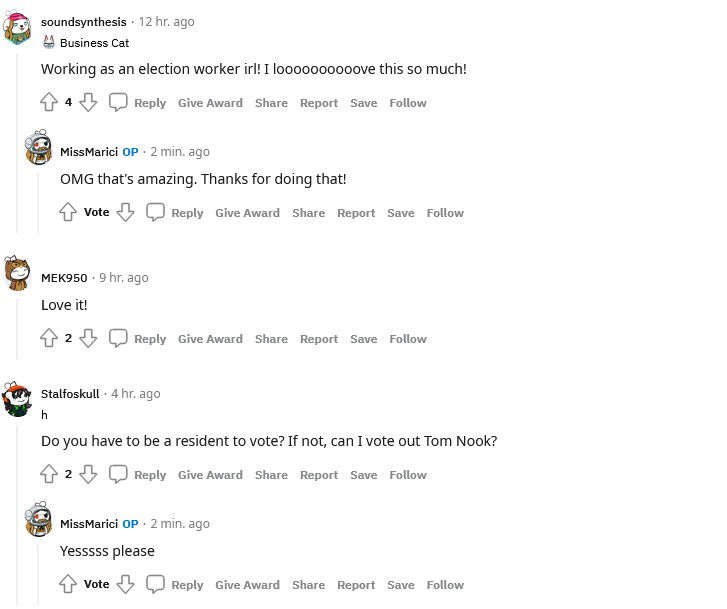Open Stalfoskull's user profile link
Image resolution: width=727 pixels, height=609 pixels.
pyautogui.click(x=70, y=394)
